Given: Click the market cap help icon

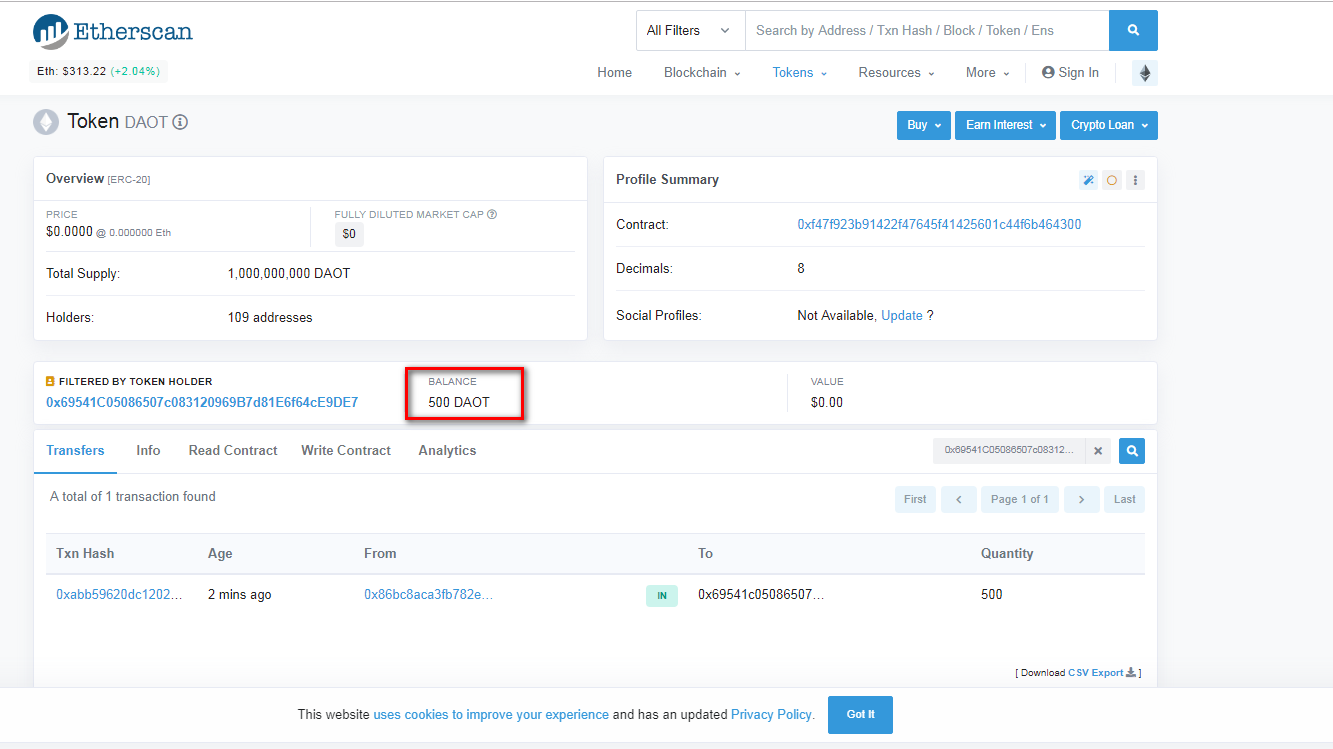Looking at the screenshot, I should [492, 214].
